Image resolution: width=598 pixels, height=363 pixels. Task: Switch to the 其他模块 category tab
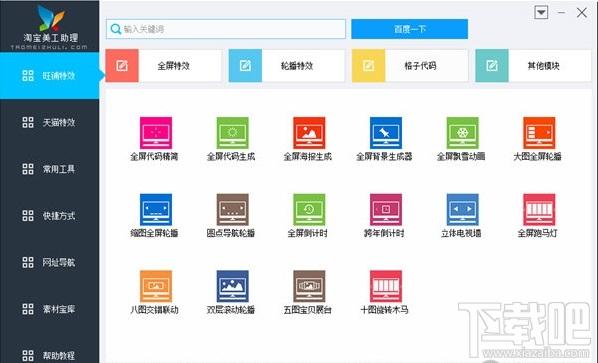pos(533,66)
